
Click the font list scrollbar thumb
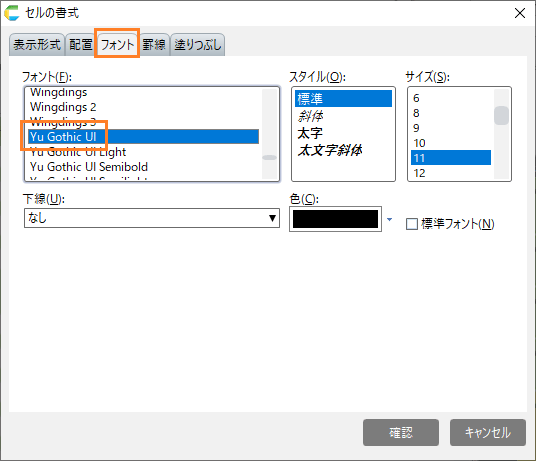coord(269,158)
